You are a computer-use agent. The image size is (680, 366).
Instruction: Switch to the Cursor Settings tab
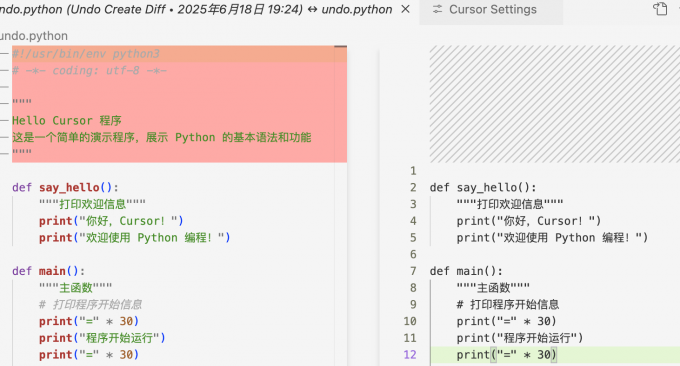coord(491,10)
